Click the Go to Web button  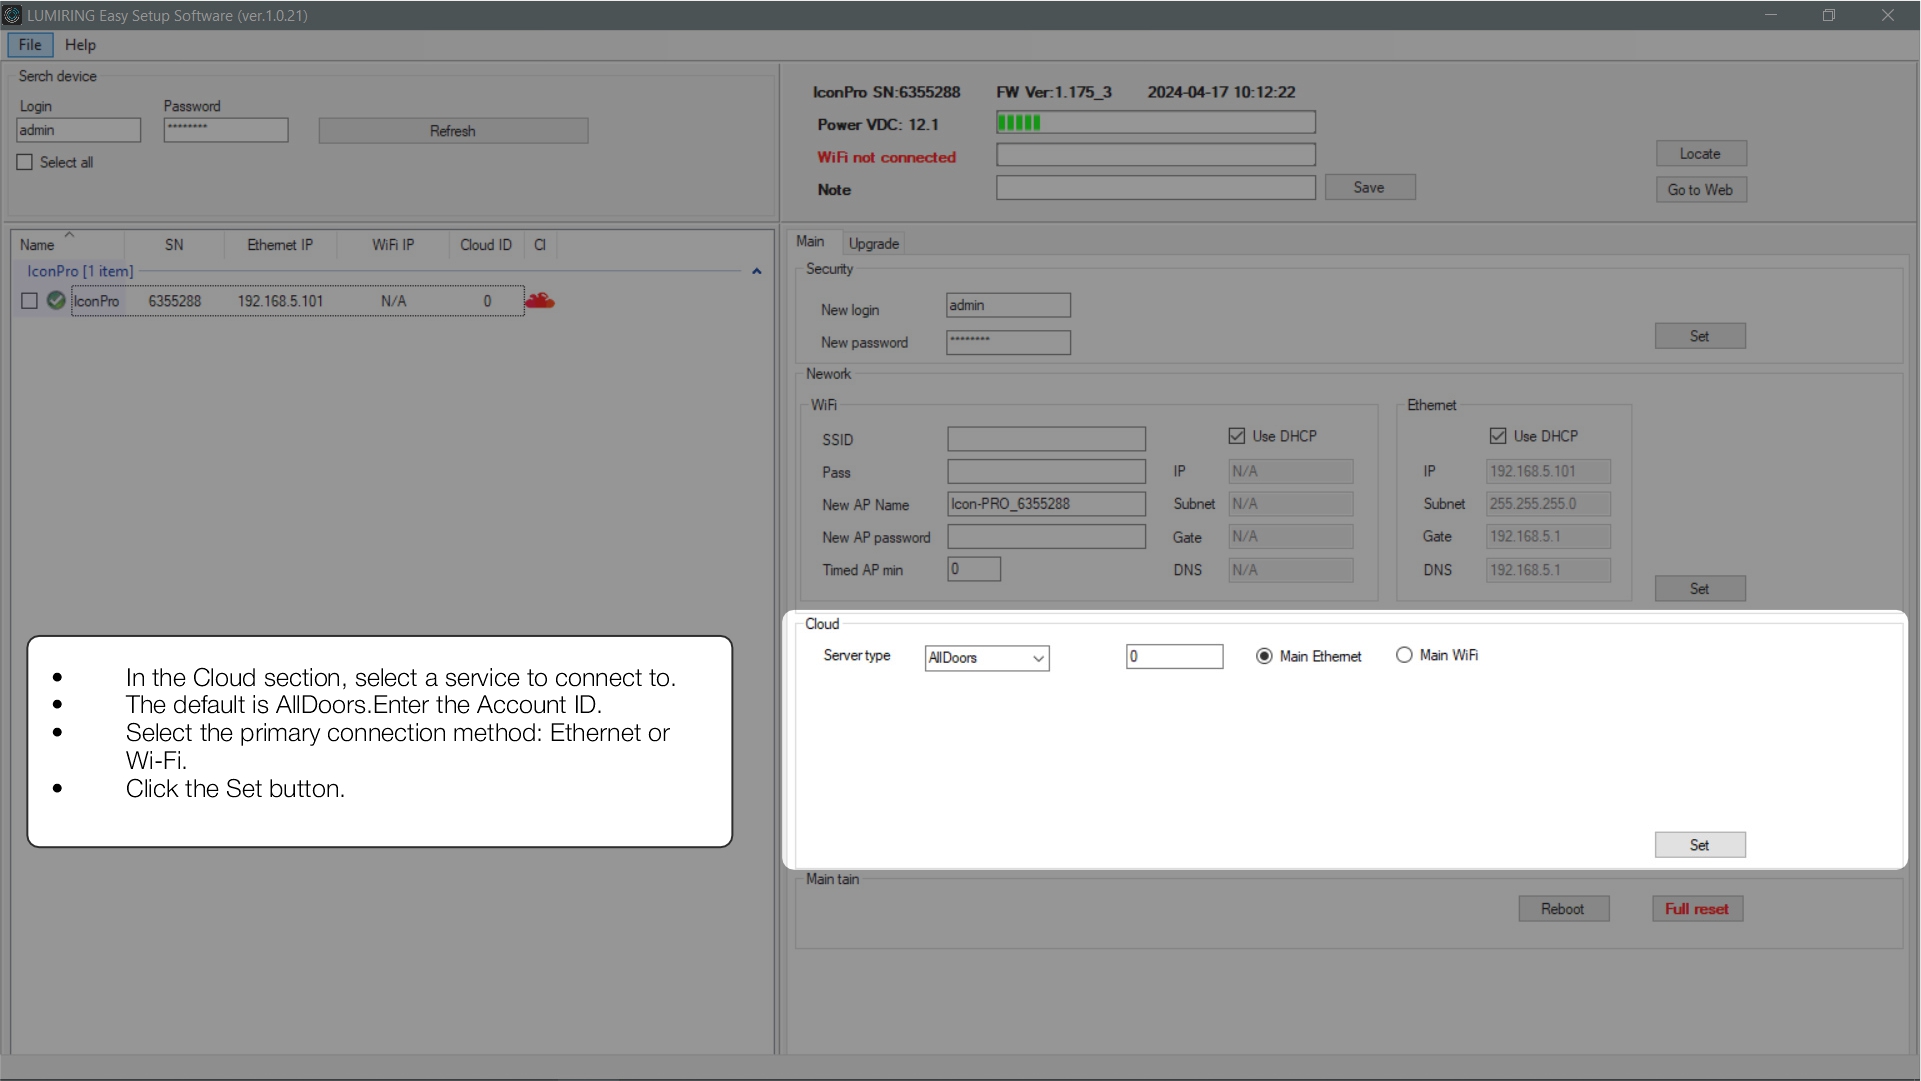pyautogui.click(x=1700, y=190)
